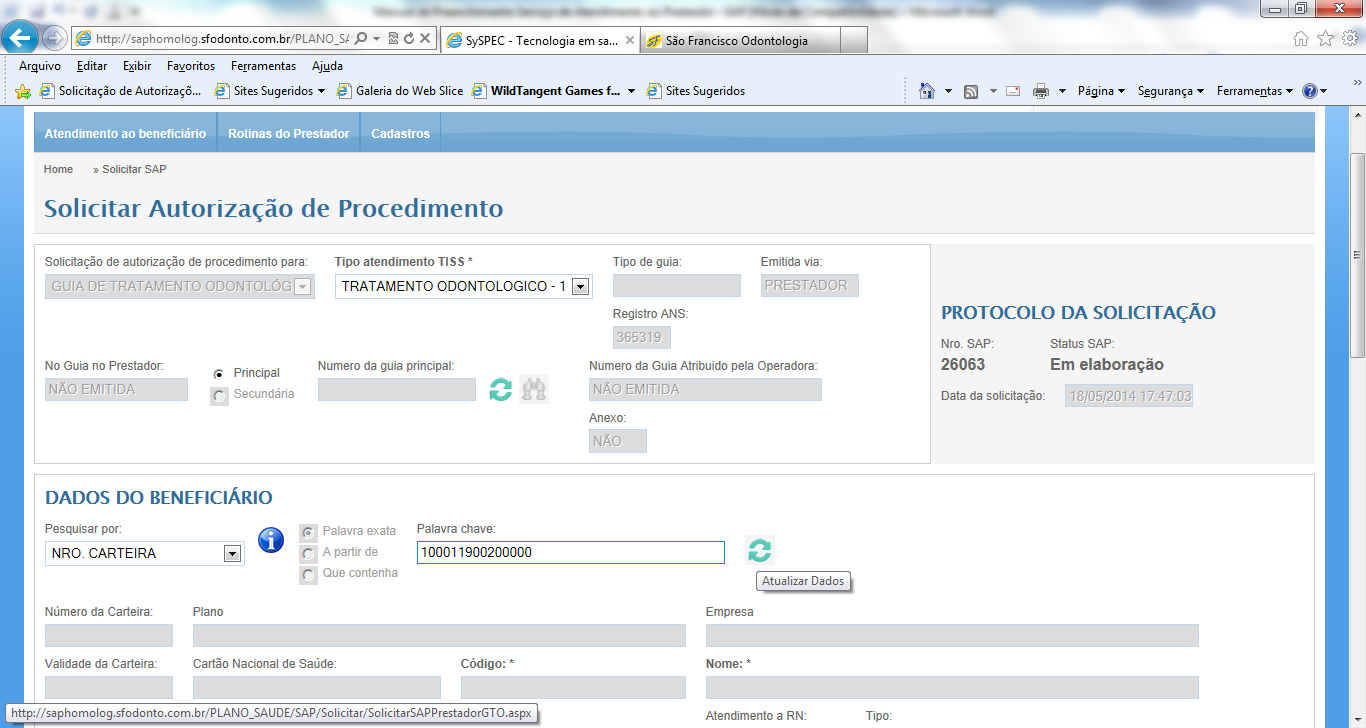Switch to São Francisco Odontologia tab
Screen dimensions: 1366x728
[x=739, y=41]
